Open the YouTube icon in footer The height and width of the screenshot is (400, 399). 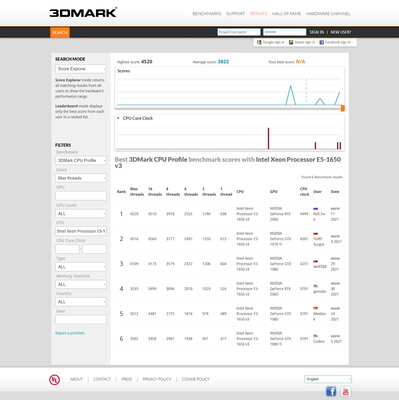pyautogui.click(x=346, y=391)
